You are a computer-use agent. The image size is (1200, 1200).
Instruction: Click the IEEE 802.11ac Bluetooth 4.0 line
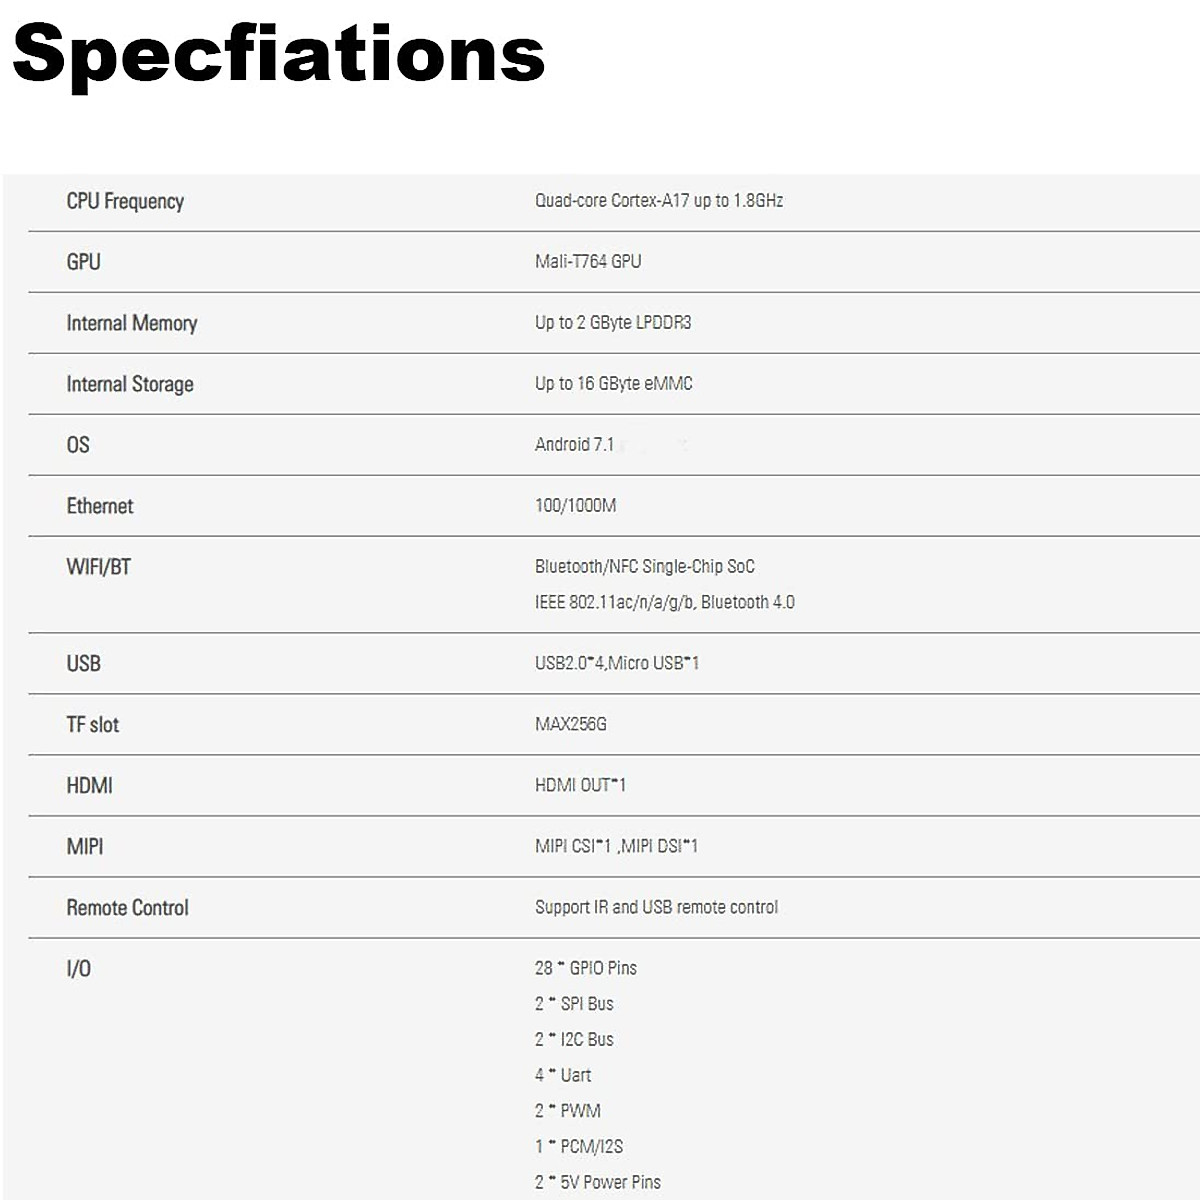click(664, 602)
